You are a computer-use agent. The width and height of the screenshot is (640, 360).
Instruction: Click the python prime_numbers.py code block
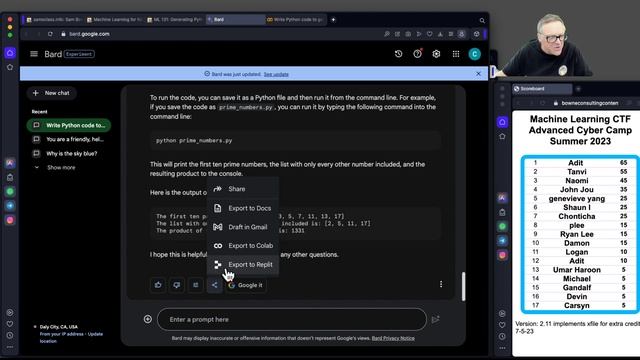[x=295, y=140]
